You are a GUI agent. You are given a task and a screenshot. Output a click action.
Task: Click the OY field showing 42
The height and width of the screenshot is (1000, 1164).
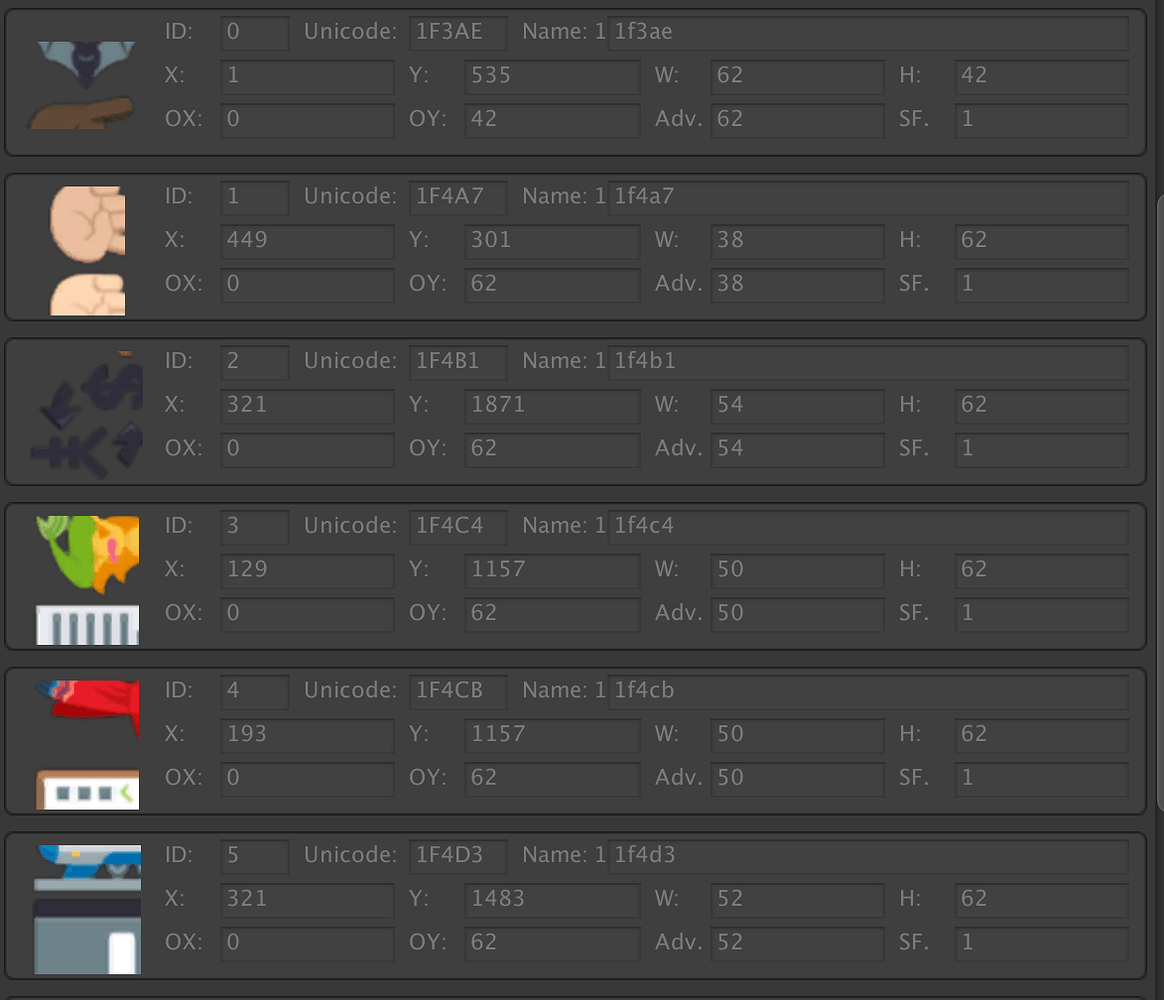tap(551, 120)
